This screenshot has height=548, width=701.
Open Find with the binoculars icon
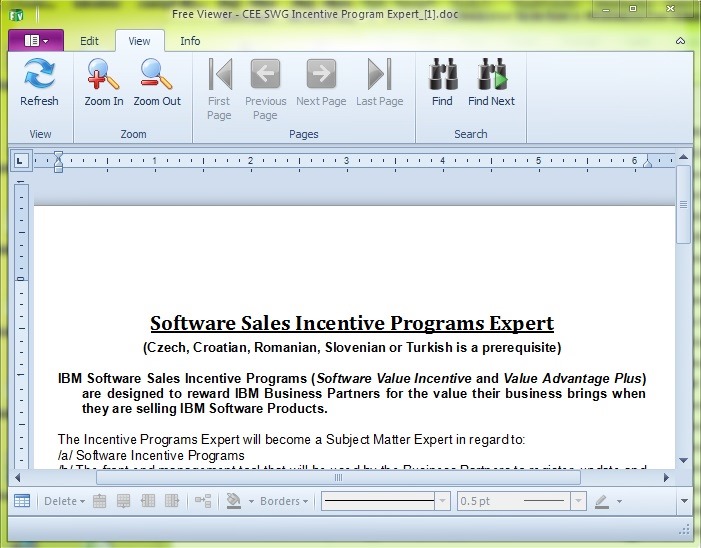click(x=443, y=74)
